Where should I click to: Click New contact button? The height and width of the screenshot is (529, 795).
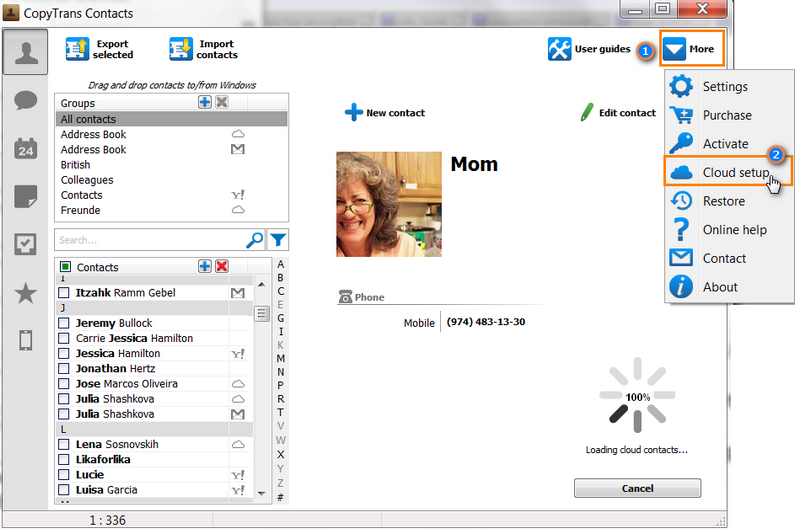click(x=385, y=113)
